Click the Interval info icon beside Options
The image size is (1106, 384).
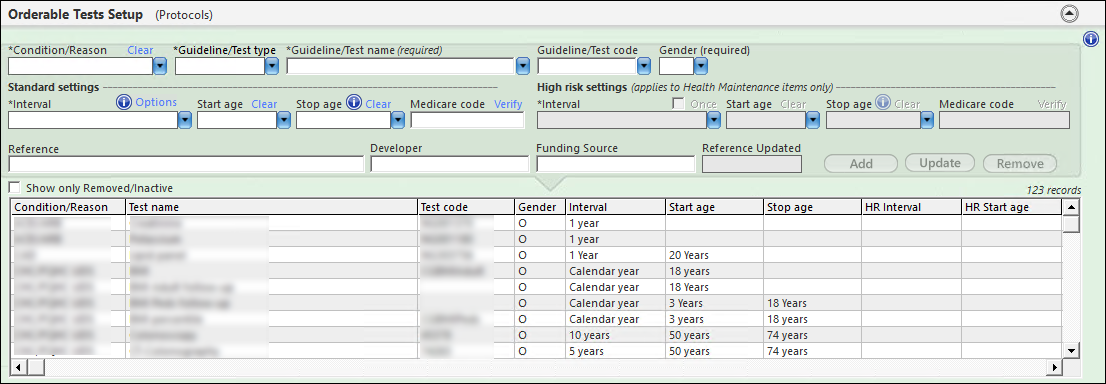click(124, 103)
